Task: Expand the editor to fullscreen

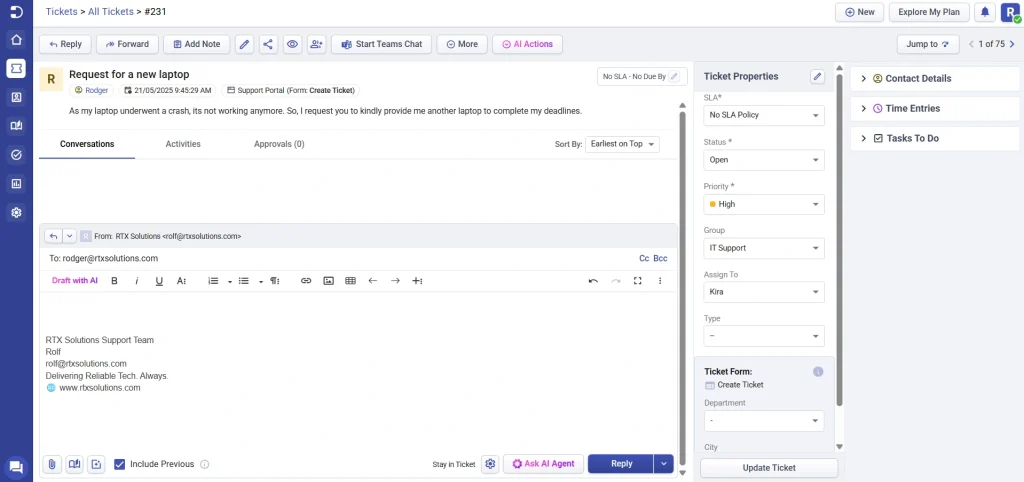Action: coord(638,281)
